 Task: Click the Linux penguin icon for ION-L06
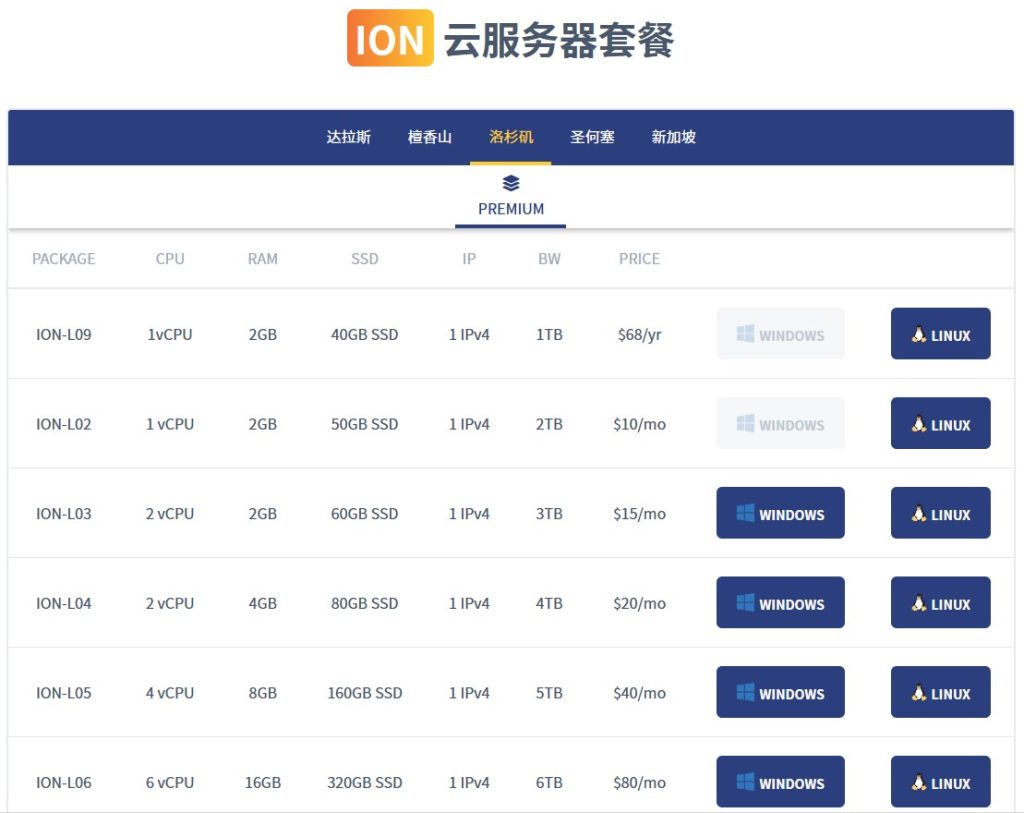[917, 782]
